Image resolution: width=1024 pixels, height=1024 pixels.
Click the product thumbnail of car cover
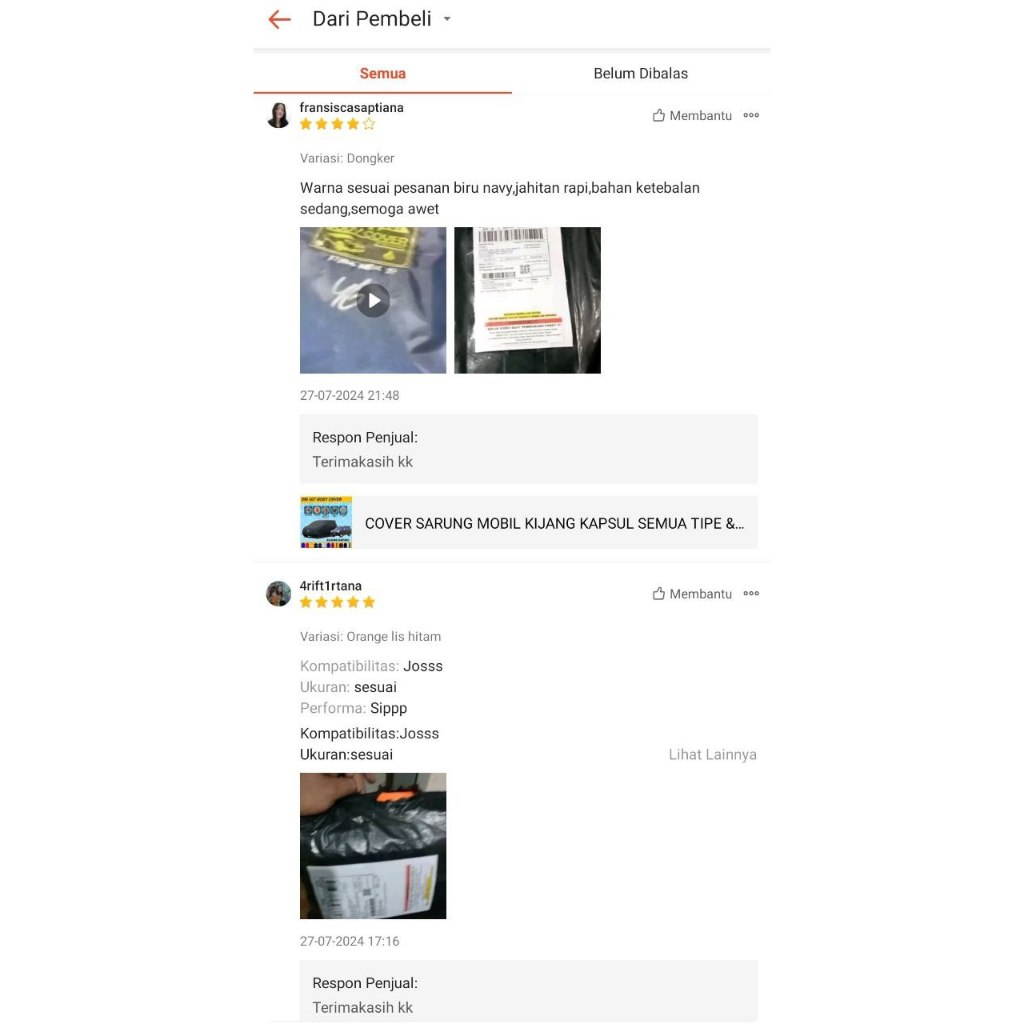[x=326, y=522]
